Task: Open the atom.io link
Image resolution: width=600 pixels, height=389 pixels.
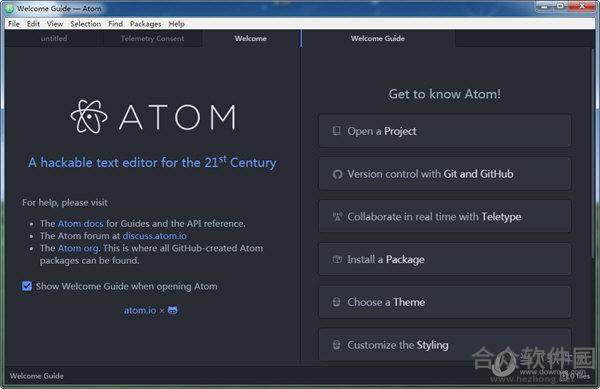Action: click(x=140, y=310)
